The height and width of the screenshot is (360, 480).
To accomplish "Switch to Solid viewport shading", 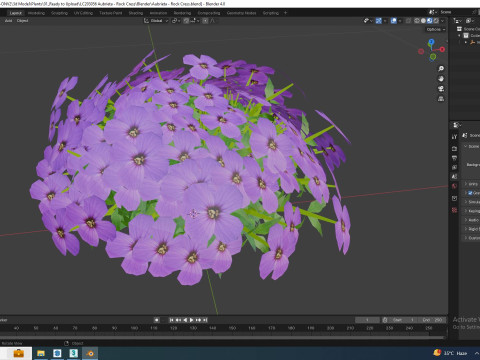I will click(423, 21).
